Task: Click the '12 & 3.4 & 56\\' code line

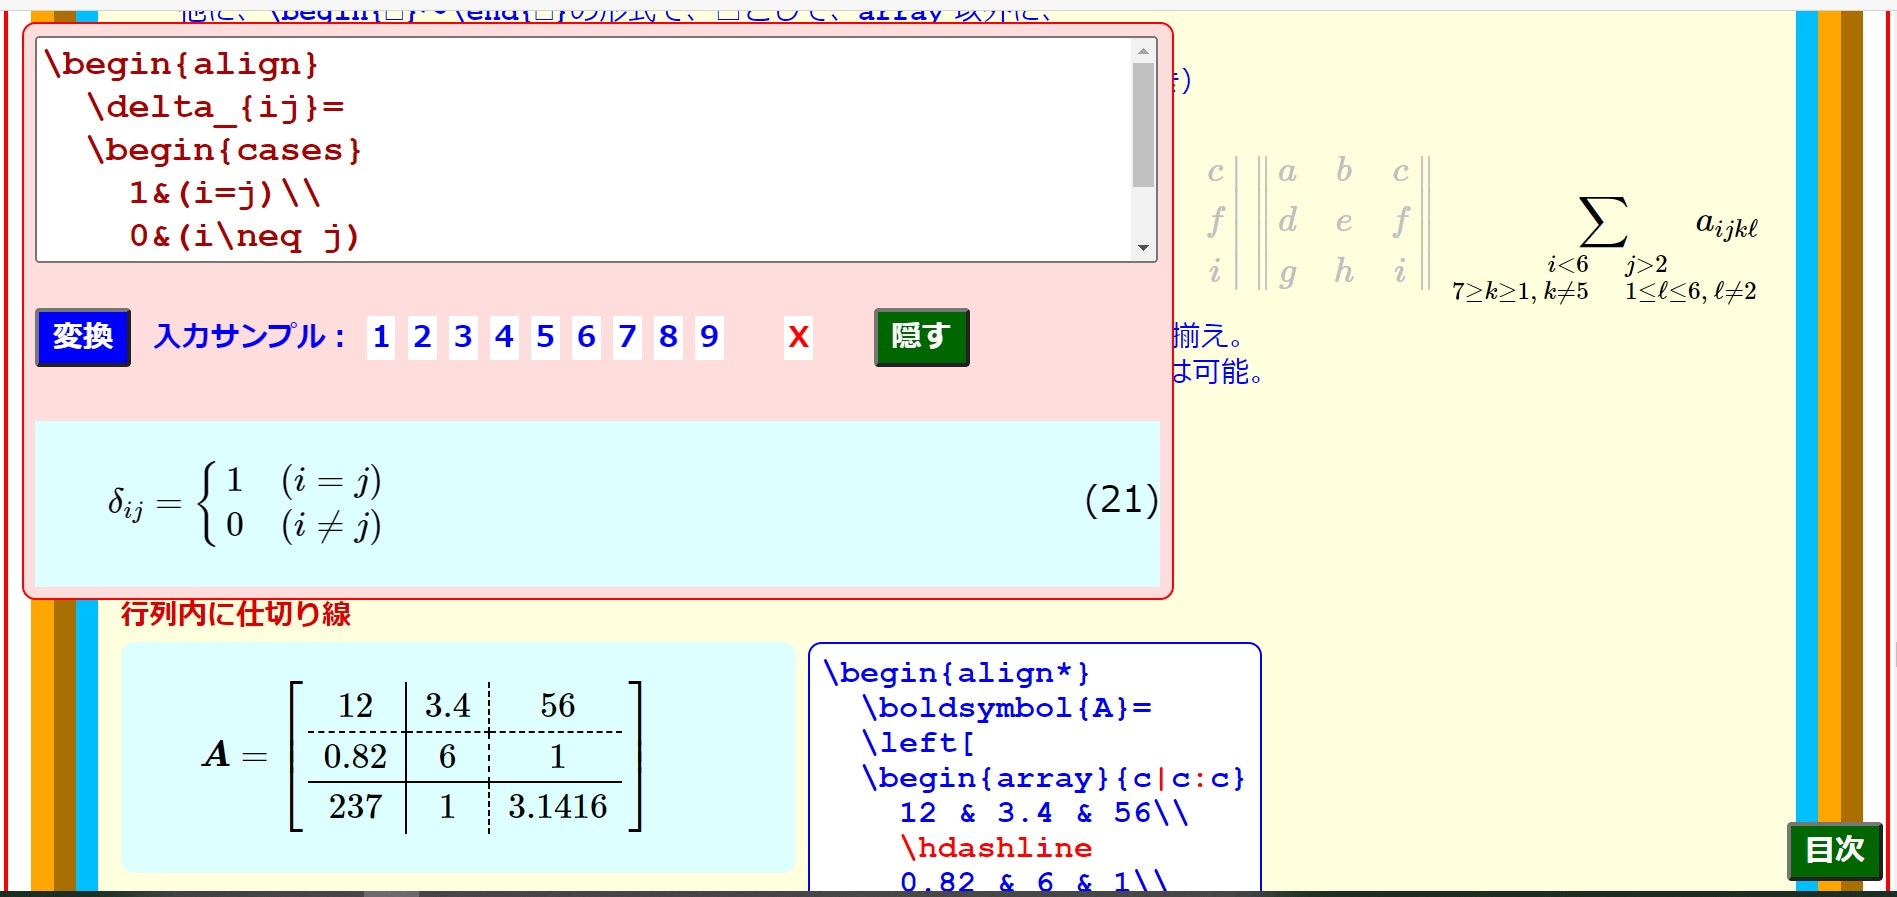Action: (x=1044, y=813)
